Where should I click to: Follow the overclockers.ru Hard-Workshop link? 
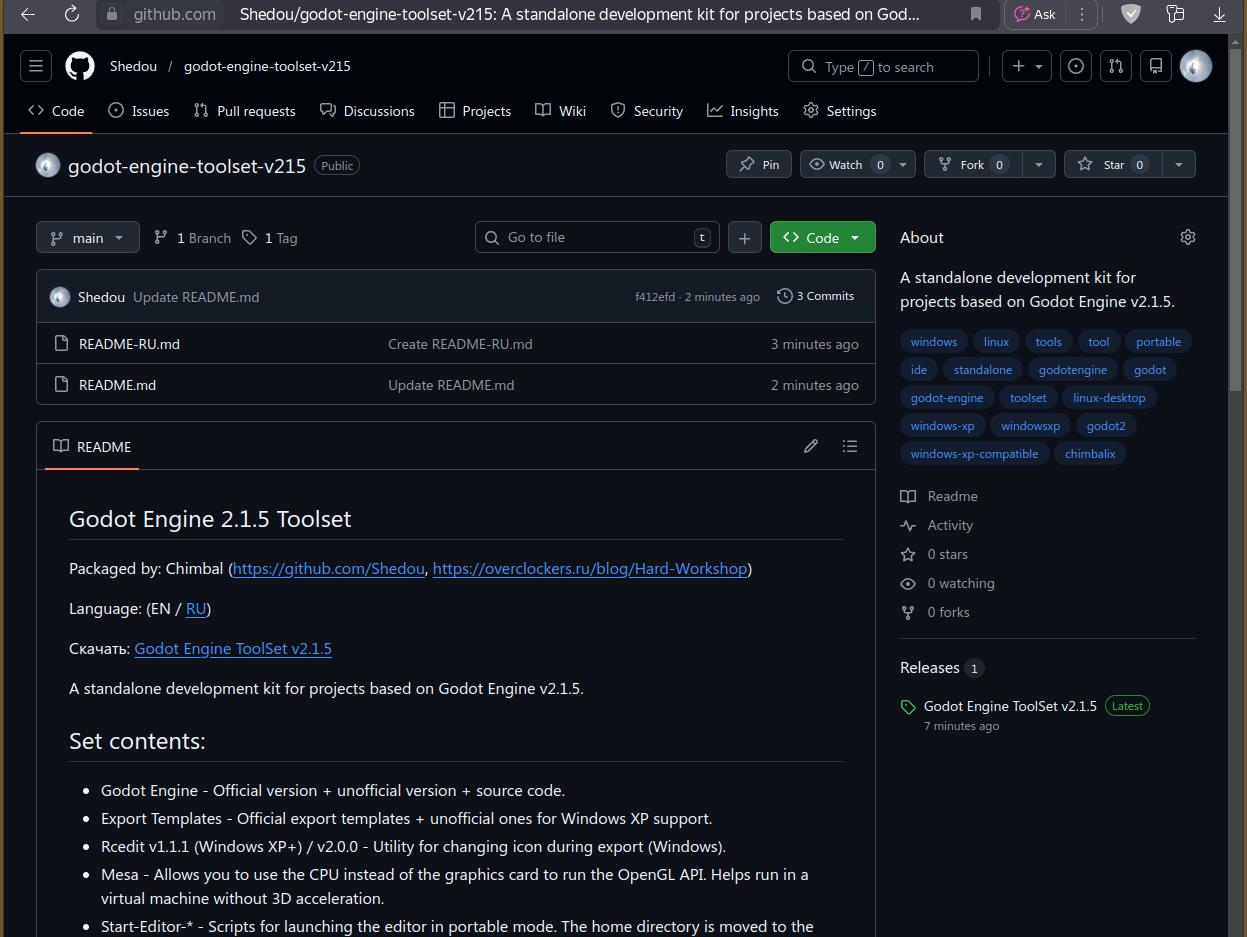tap(590, 568)
